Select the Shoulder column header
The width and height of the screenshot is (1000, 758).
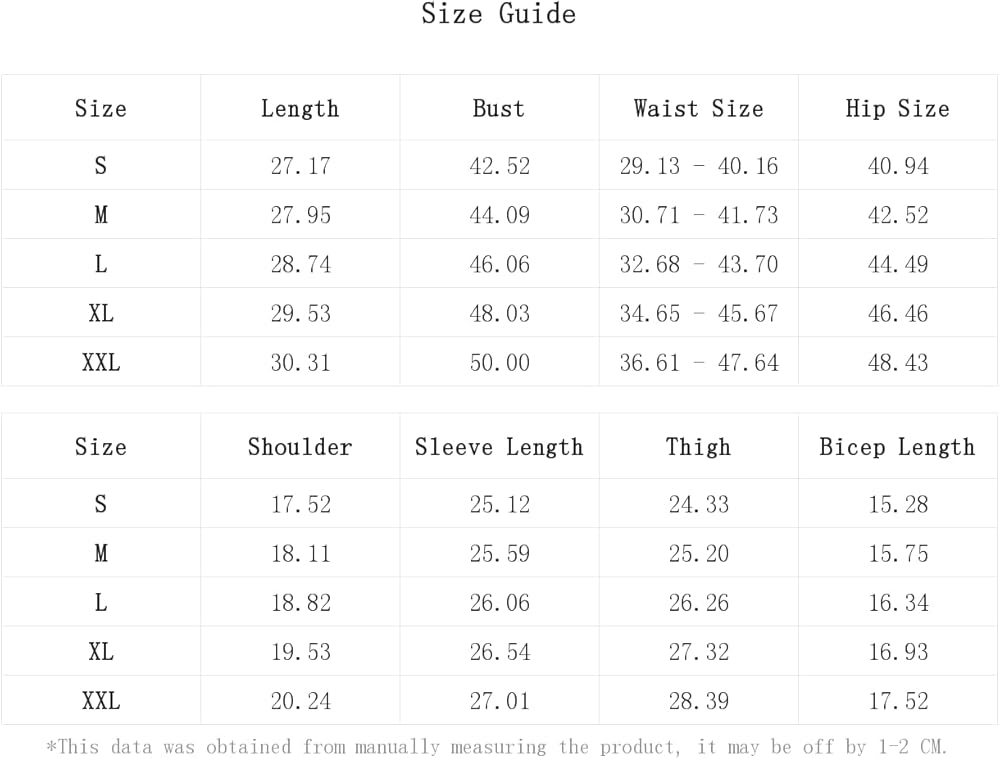coord(300,447)
